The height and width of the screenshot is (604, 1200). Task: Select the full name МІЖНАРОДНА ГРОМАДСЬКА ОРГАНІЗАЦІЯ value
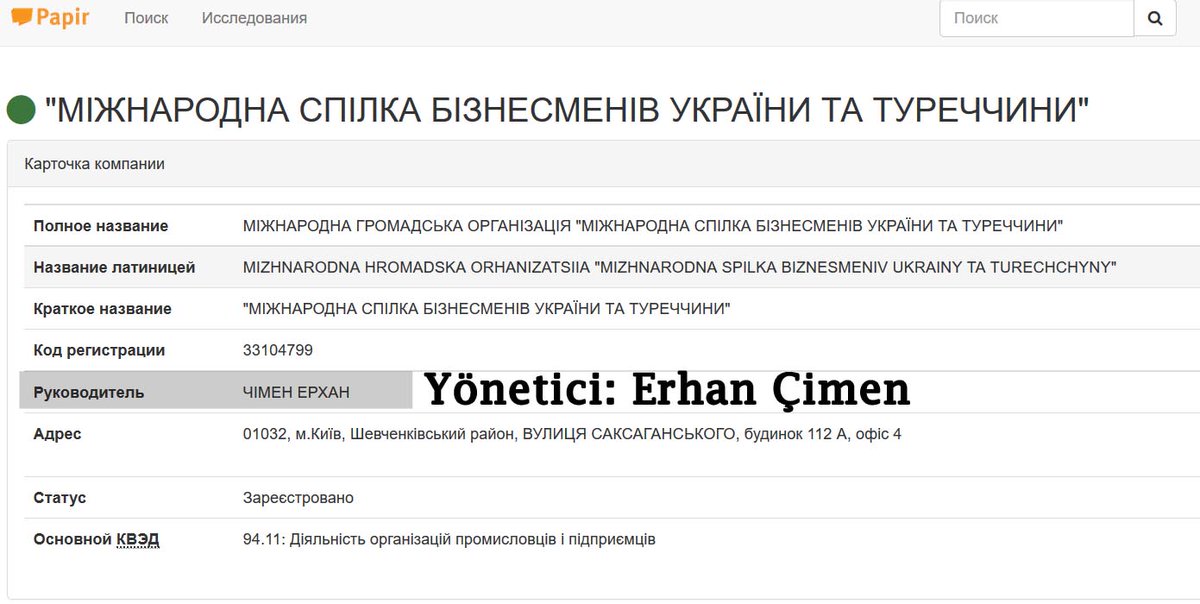(x=653, y=226)
